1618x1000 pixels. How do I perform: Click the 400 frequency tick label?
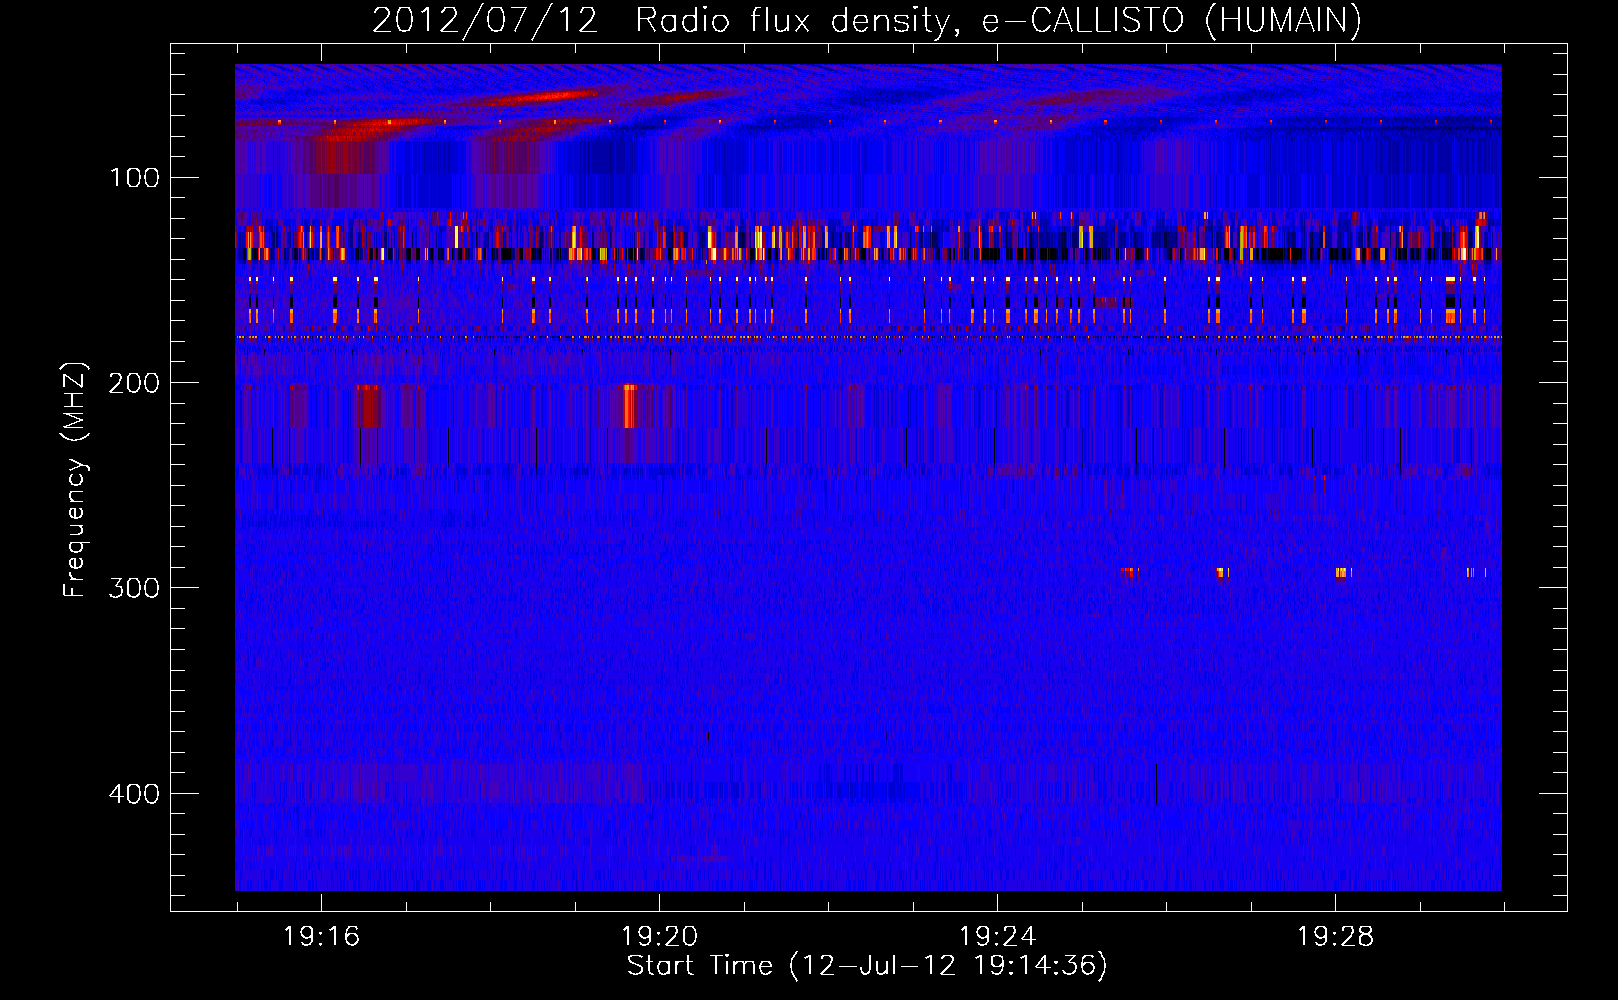(x=135, y=794)
